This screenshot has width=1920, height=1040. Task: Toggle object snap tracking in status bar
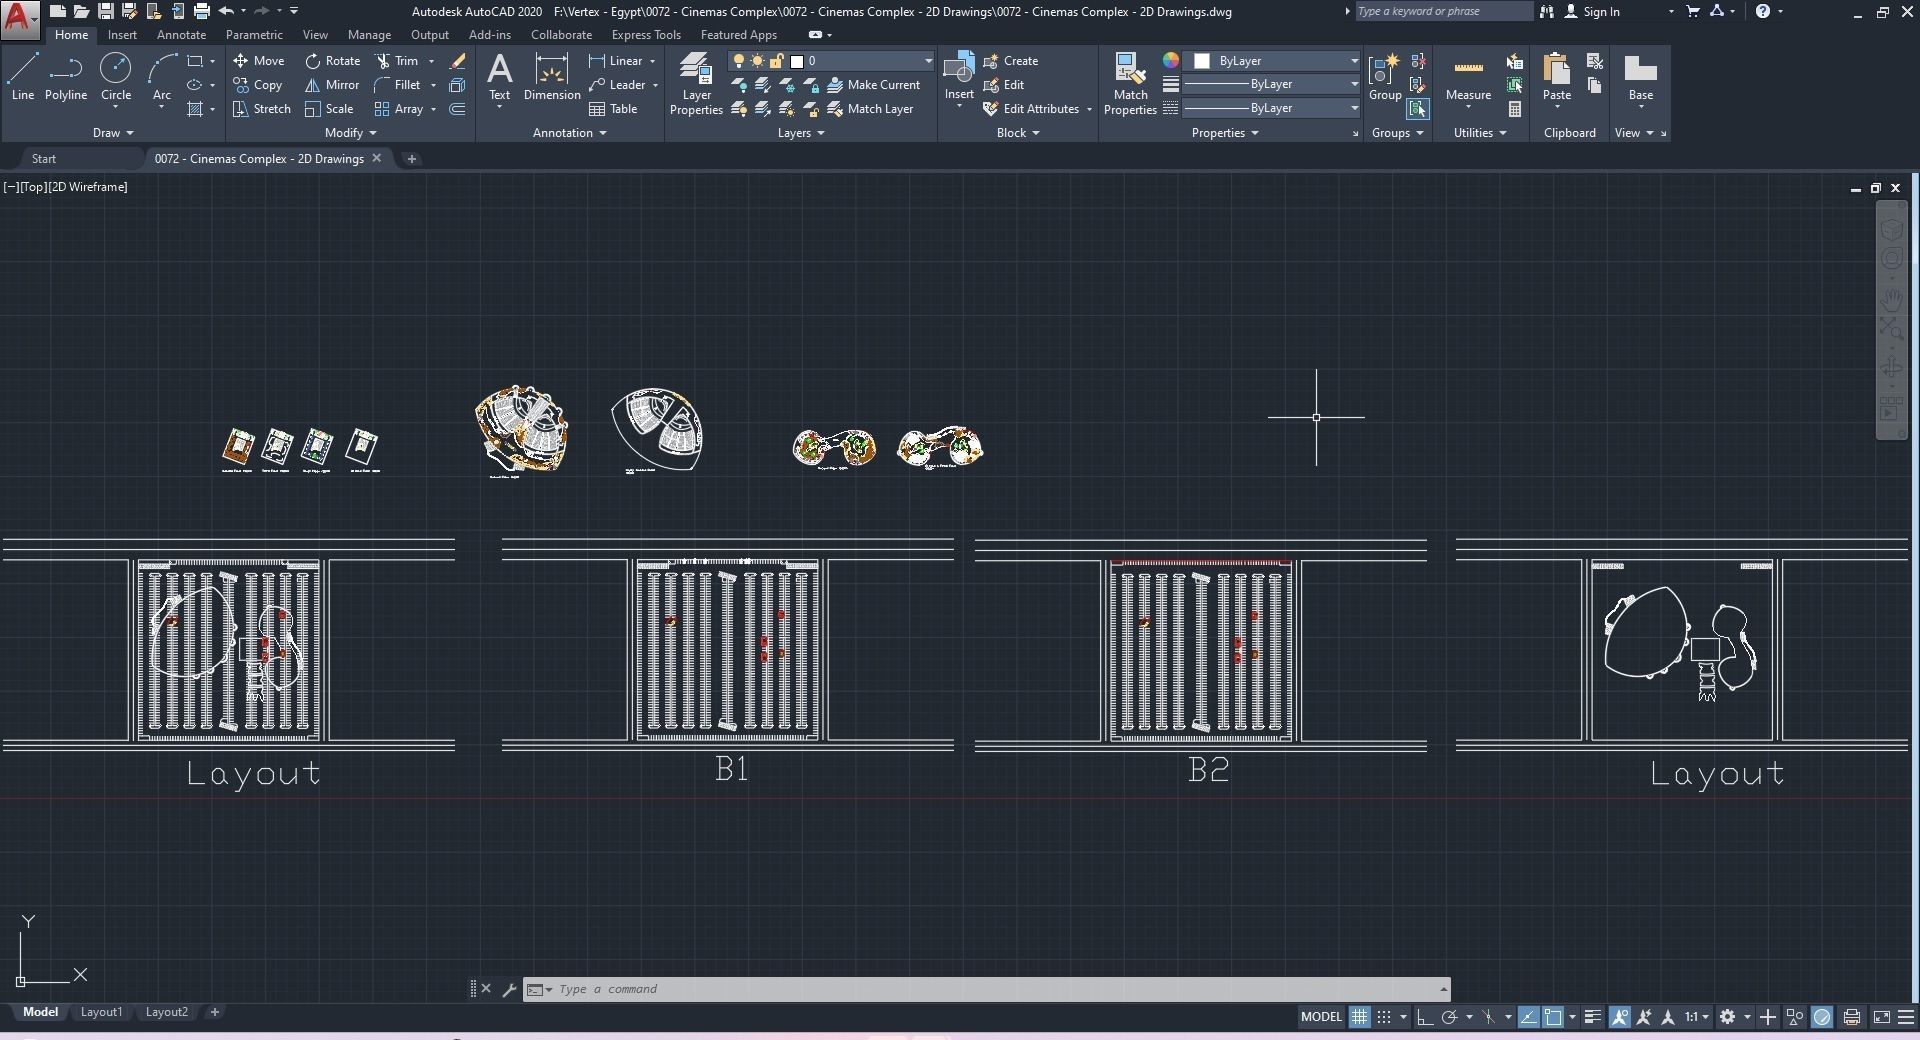pyautogui.click(x=1529, y=1017)
